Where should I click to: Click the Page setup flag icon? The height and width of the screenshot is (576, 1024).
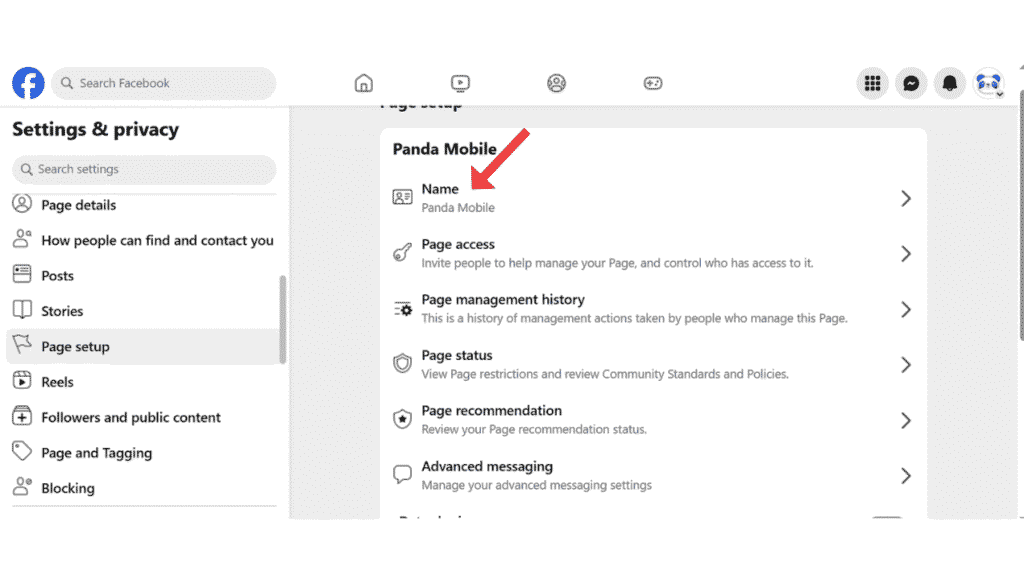coord(22,345)
